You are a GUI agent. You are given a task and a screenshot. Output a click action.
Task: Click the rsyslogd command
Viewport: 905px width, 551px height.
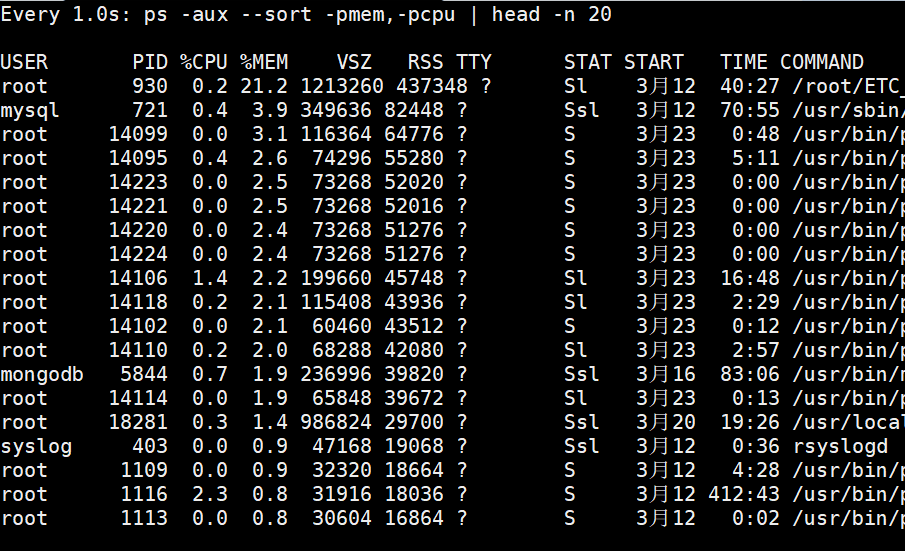840,447
